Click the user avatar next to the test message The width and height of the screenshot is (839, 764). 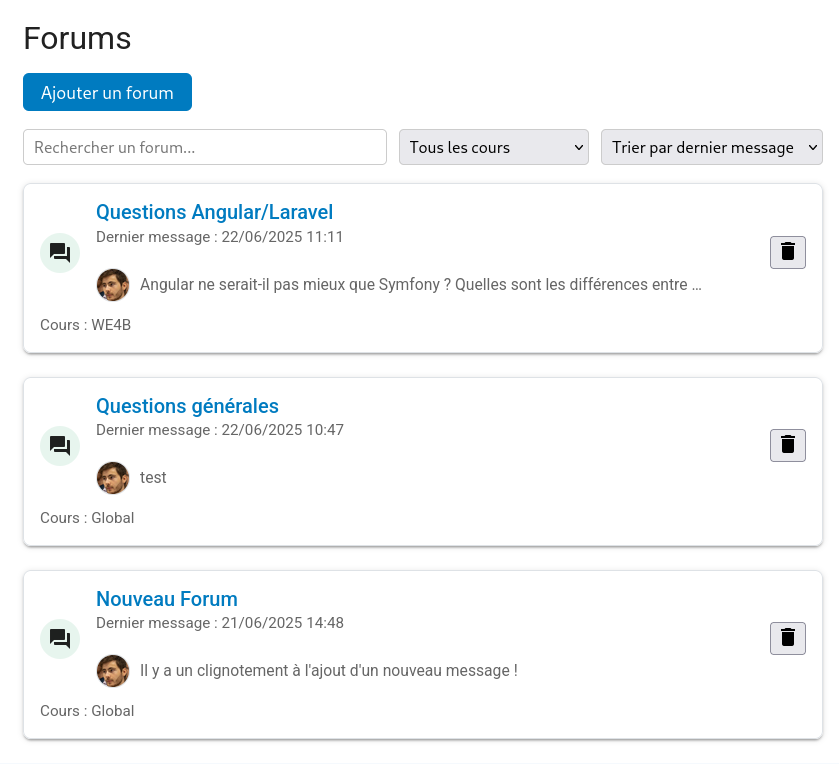click(x=112, y=477)
